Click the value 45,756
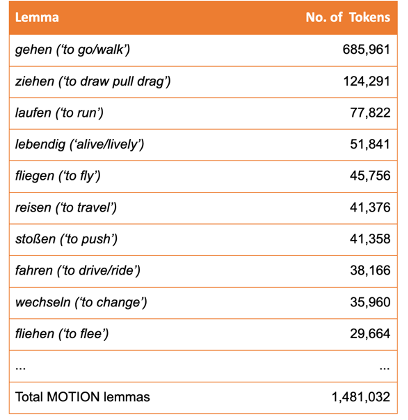The image size is (408, 420). click(370, 176)
